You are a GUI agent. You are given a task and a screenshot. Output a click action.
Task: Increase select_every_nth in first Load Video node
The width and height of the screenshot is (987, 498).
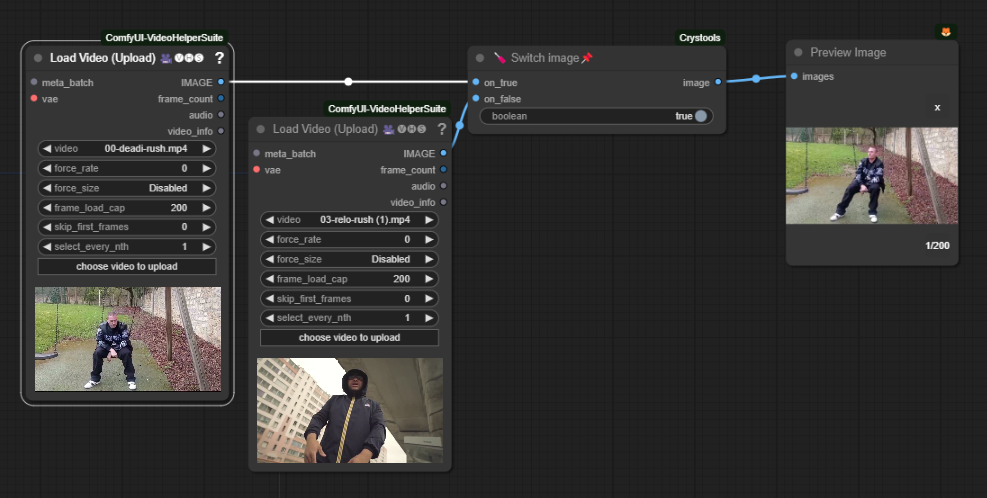(x=206, y=247)
